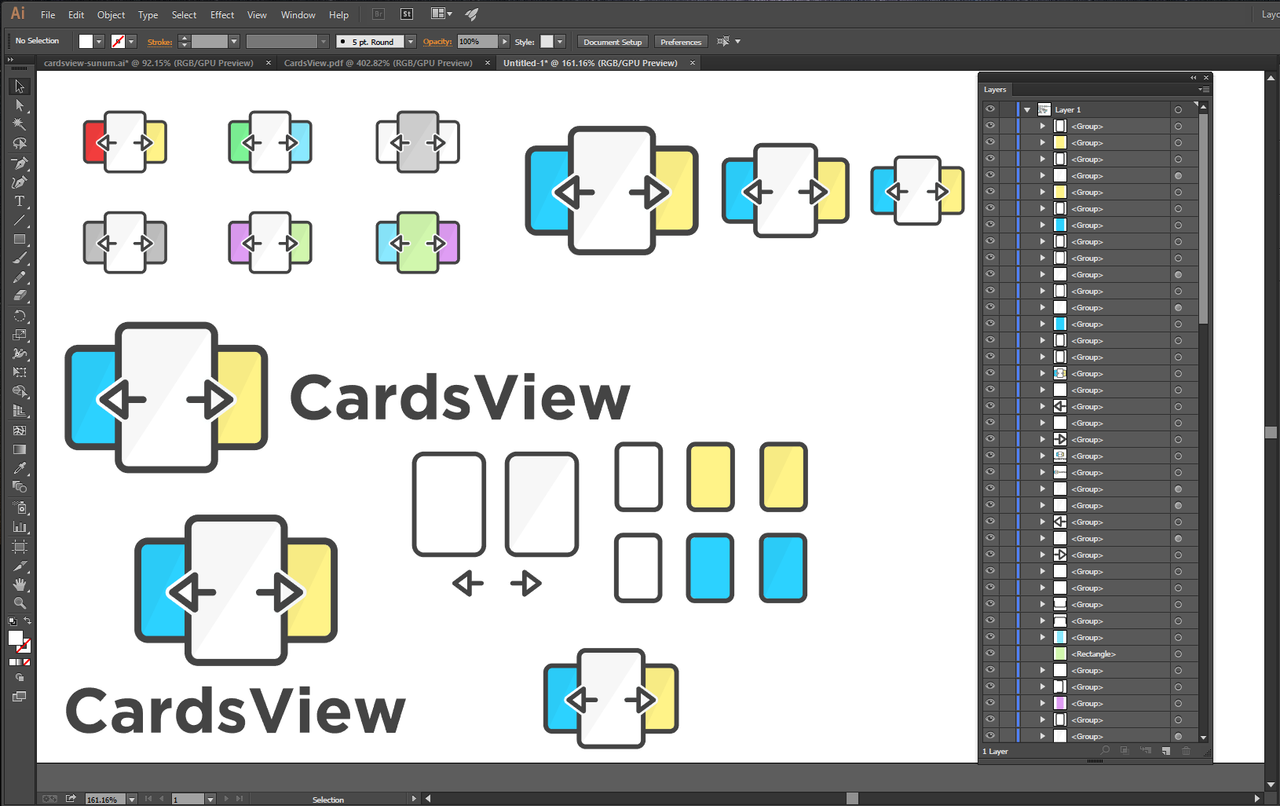
Task: Open the Effect menu
Action: point(222,15)
